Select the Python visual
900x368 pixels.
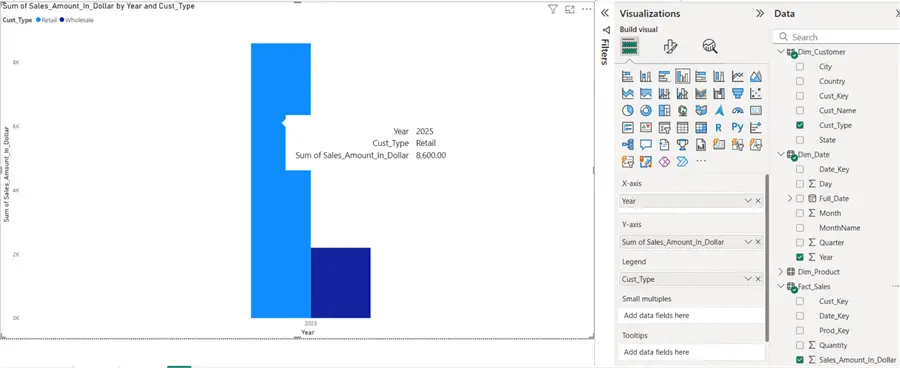tap(738, 127)
